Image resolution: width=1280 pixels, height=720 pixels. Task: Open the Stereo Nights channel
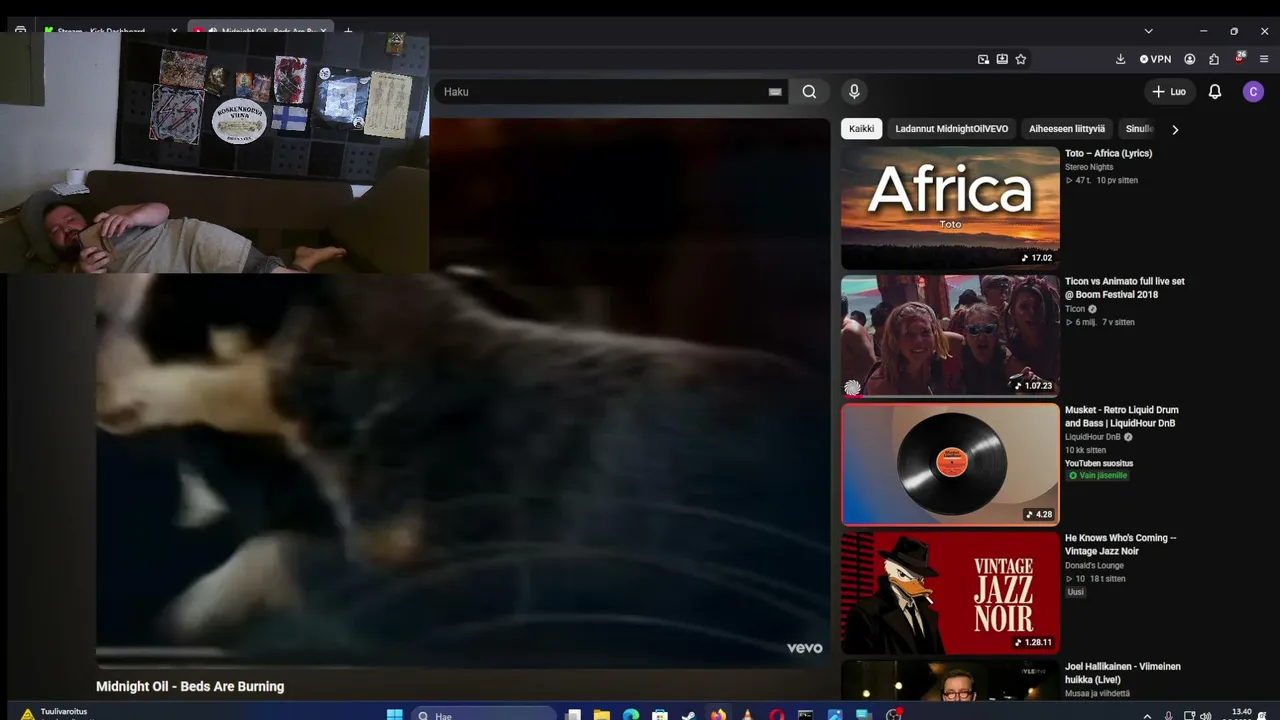(1089, 167)
